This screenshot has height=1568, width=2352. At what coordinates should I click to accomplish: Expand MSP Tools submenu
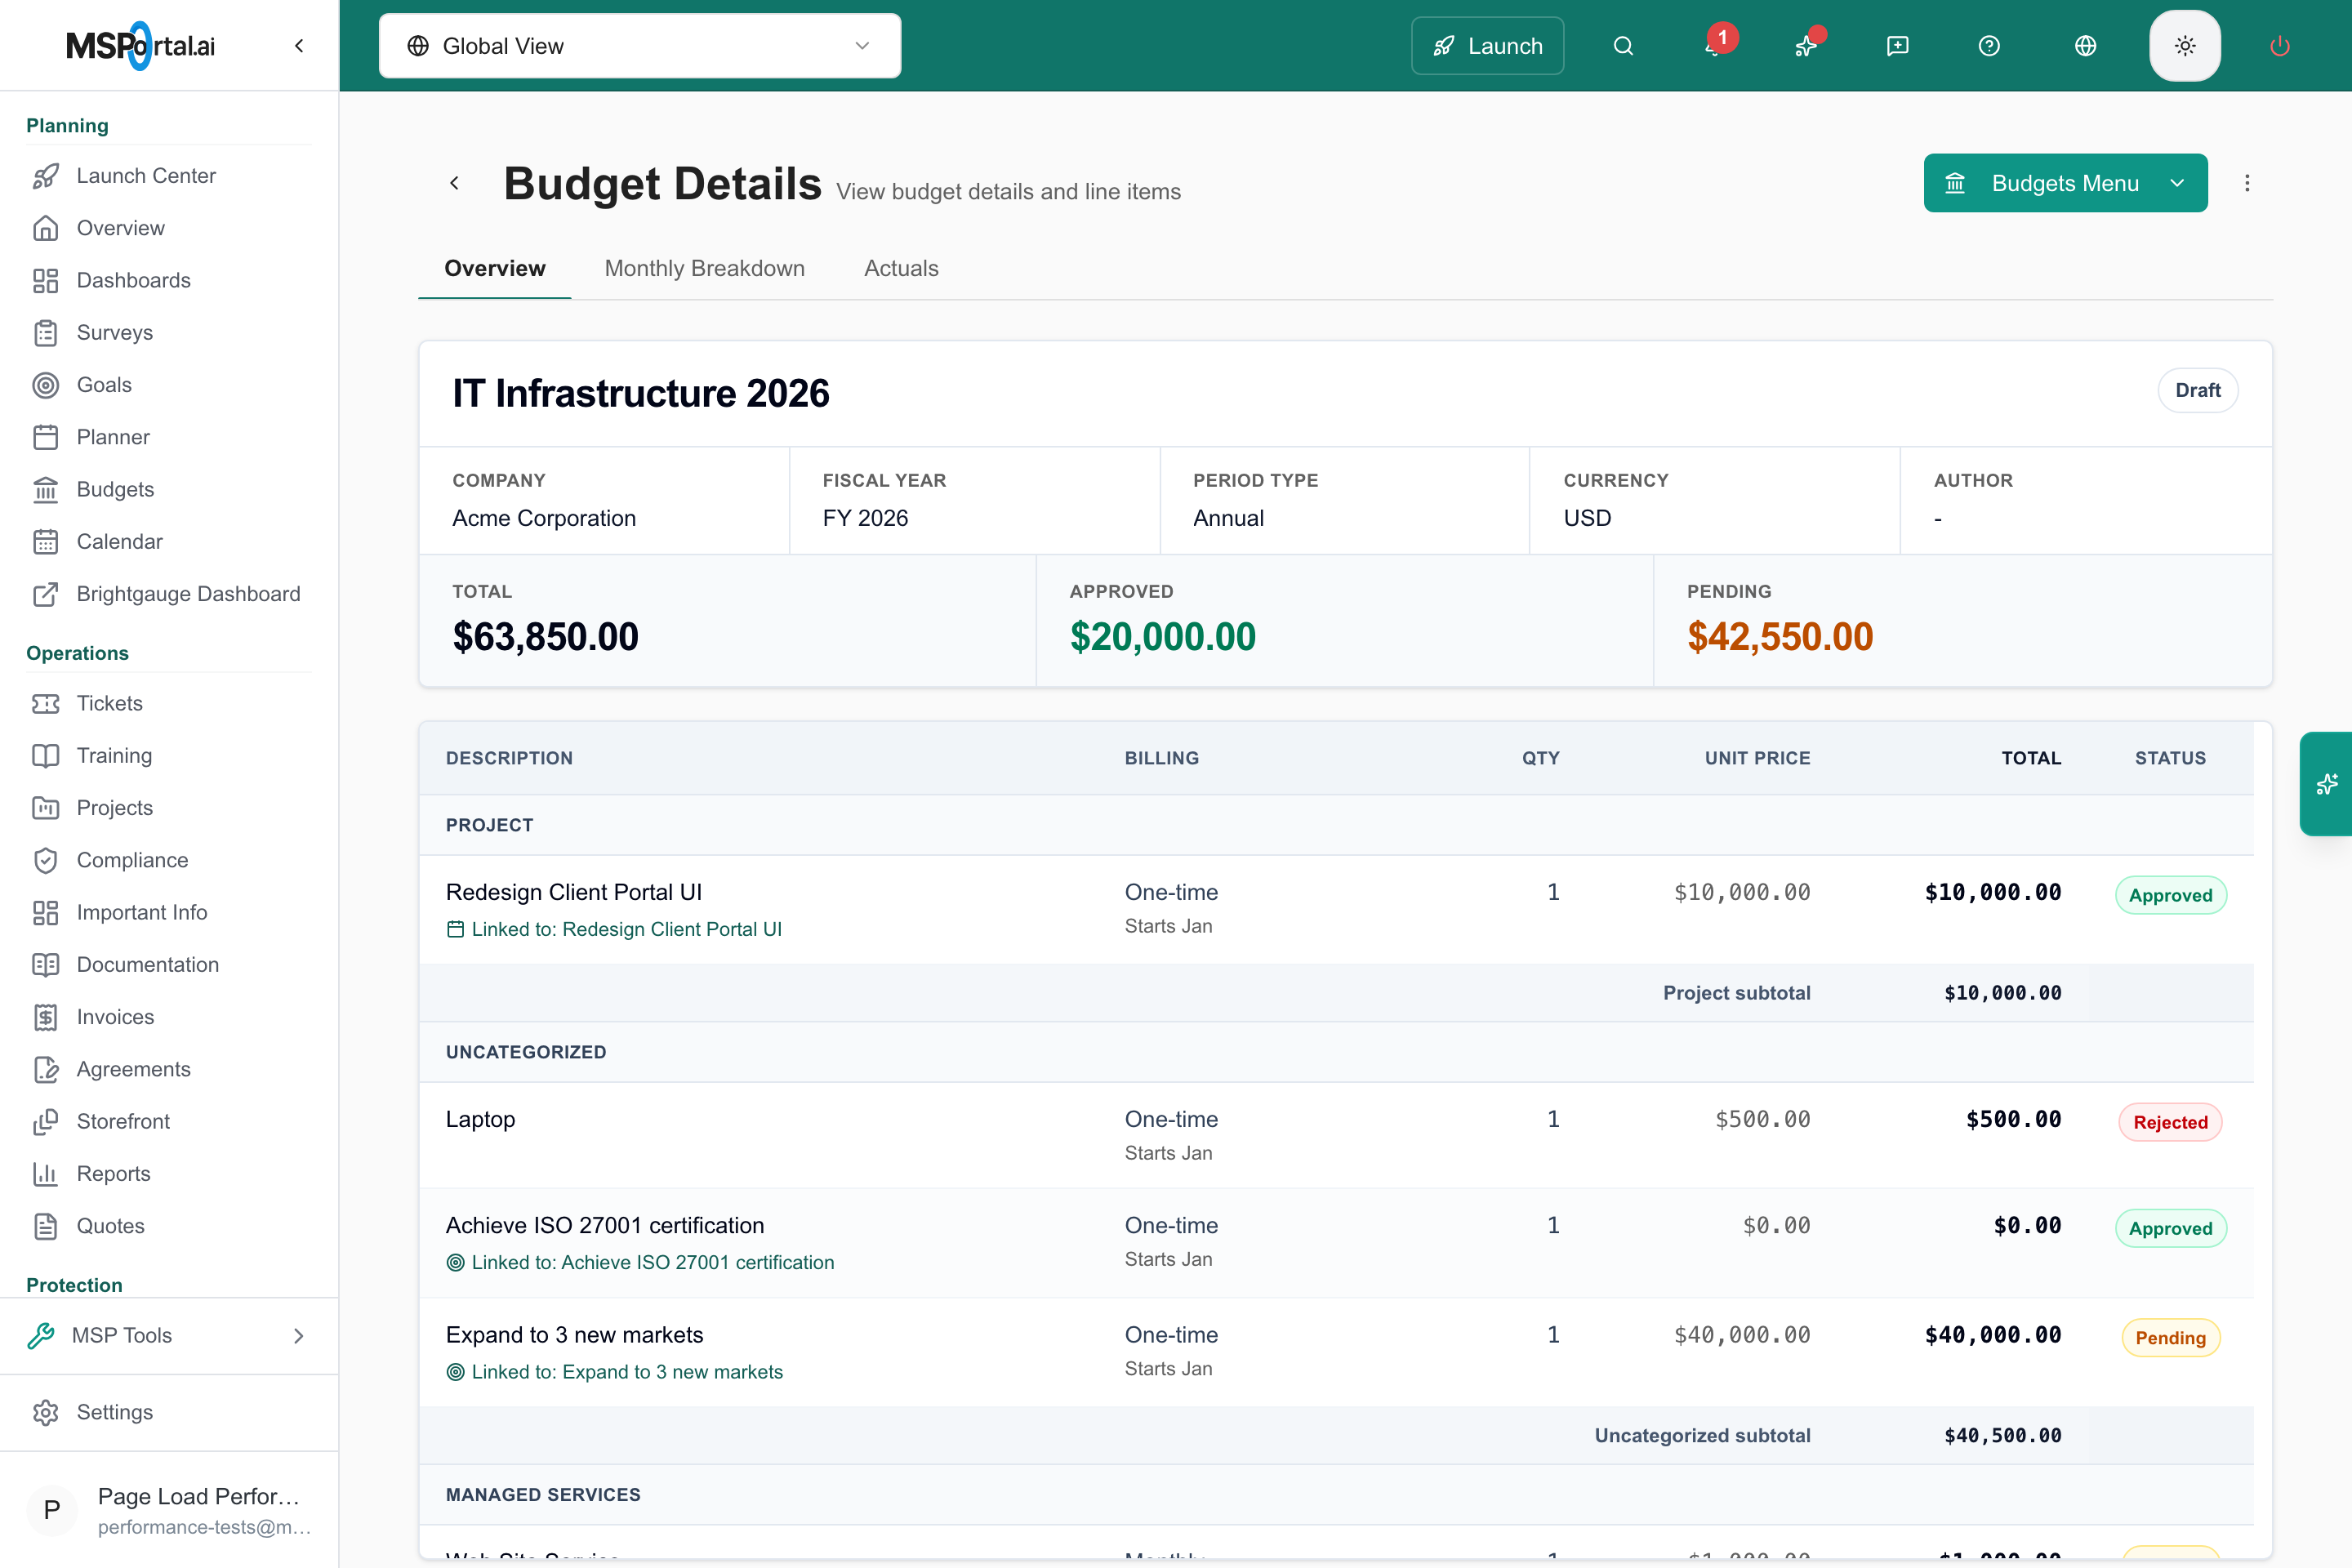click(169, 1335)
